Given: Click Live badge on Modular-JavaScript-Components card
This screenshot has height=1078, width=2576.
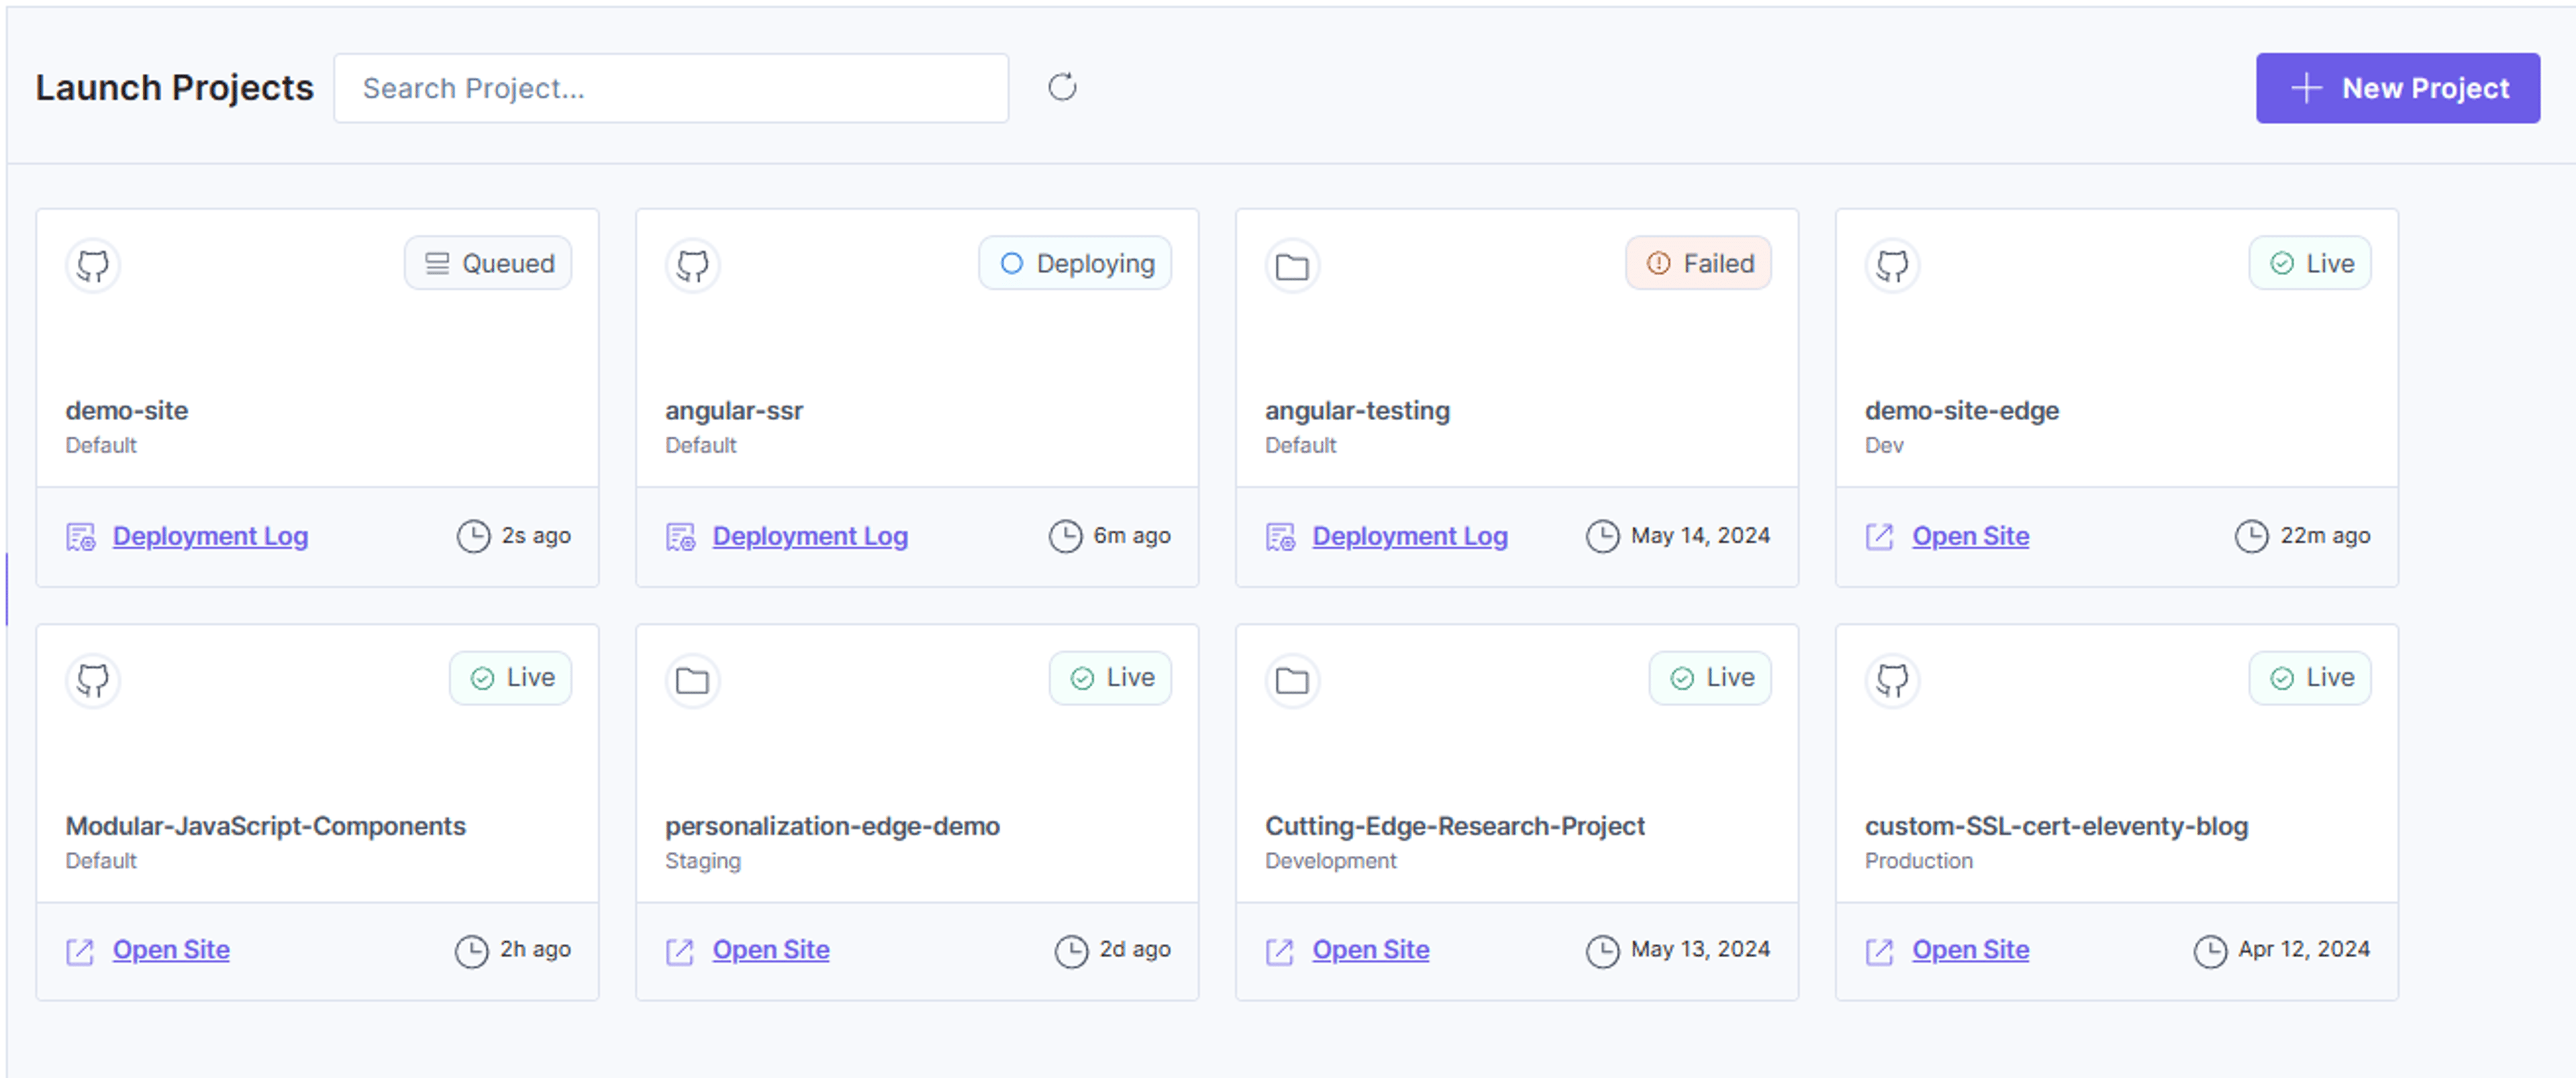Looking at the screenshot, I should pyautogui.click(x=510, y=678).
